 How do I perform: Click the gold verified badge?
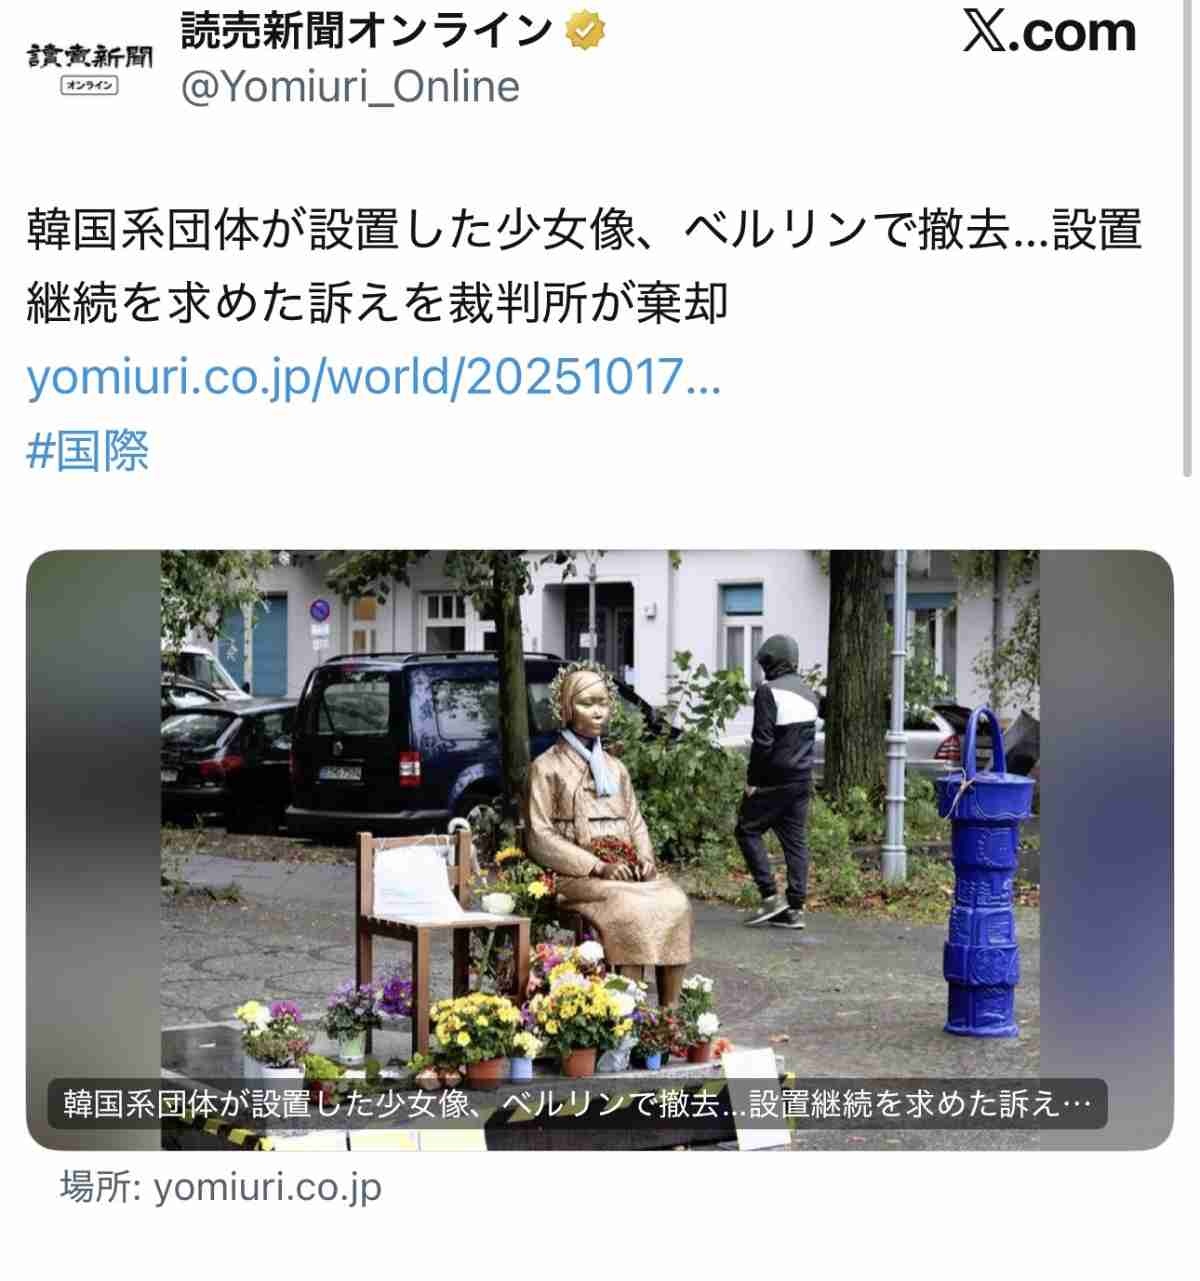tap(585, 32)
